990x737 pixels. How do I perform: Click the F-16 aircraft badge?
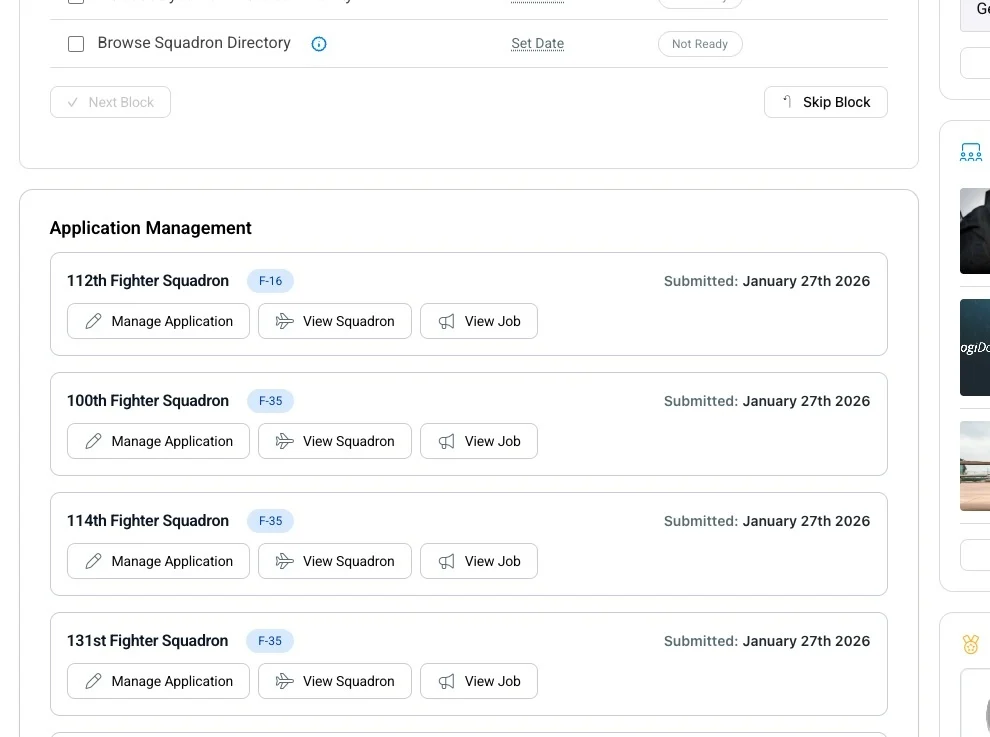coord(270,280)
